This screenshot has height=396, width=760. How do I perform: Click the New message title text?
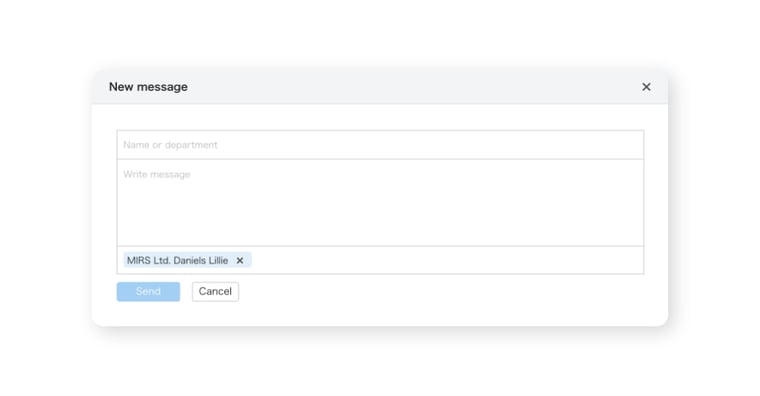coord(148,87)
